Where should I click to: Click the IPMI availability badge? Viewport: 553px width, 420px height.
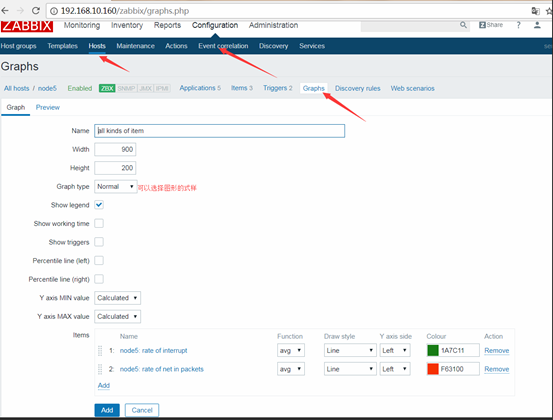[x=162, y=88]
